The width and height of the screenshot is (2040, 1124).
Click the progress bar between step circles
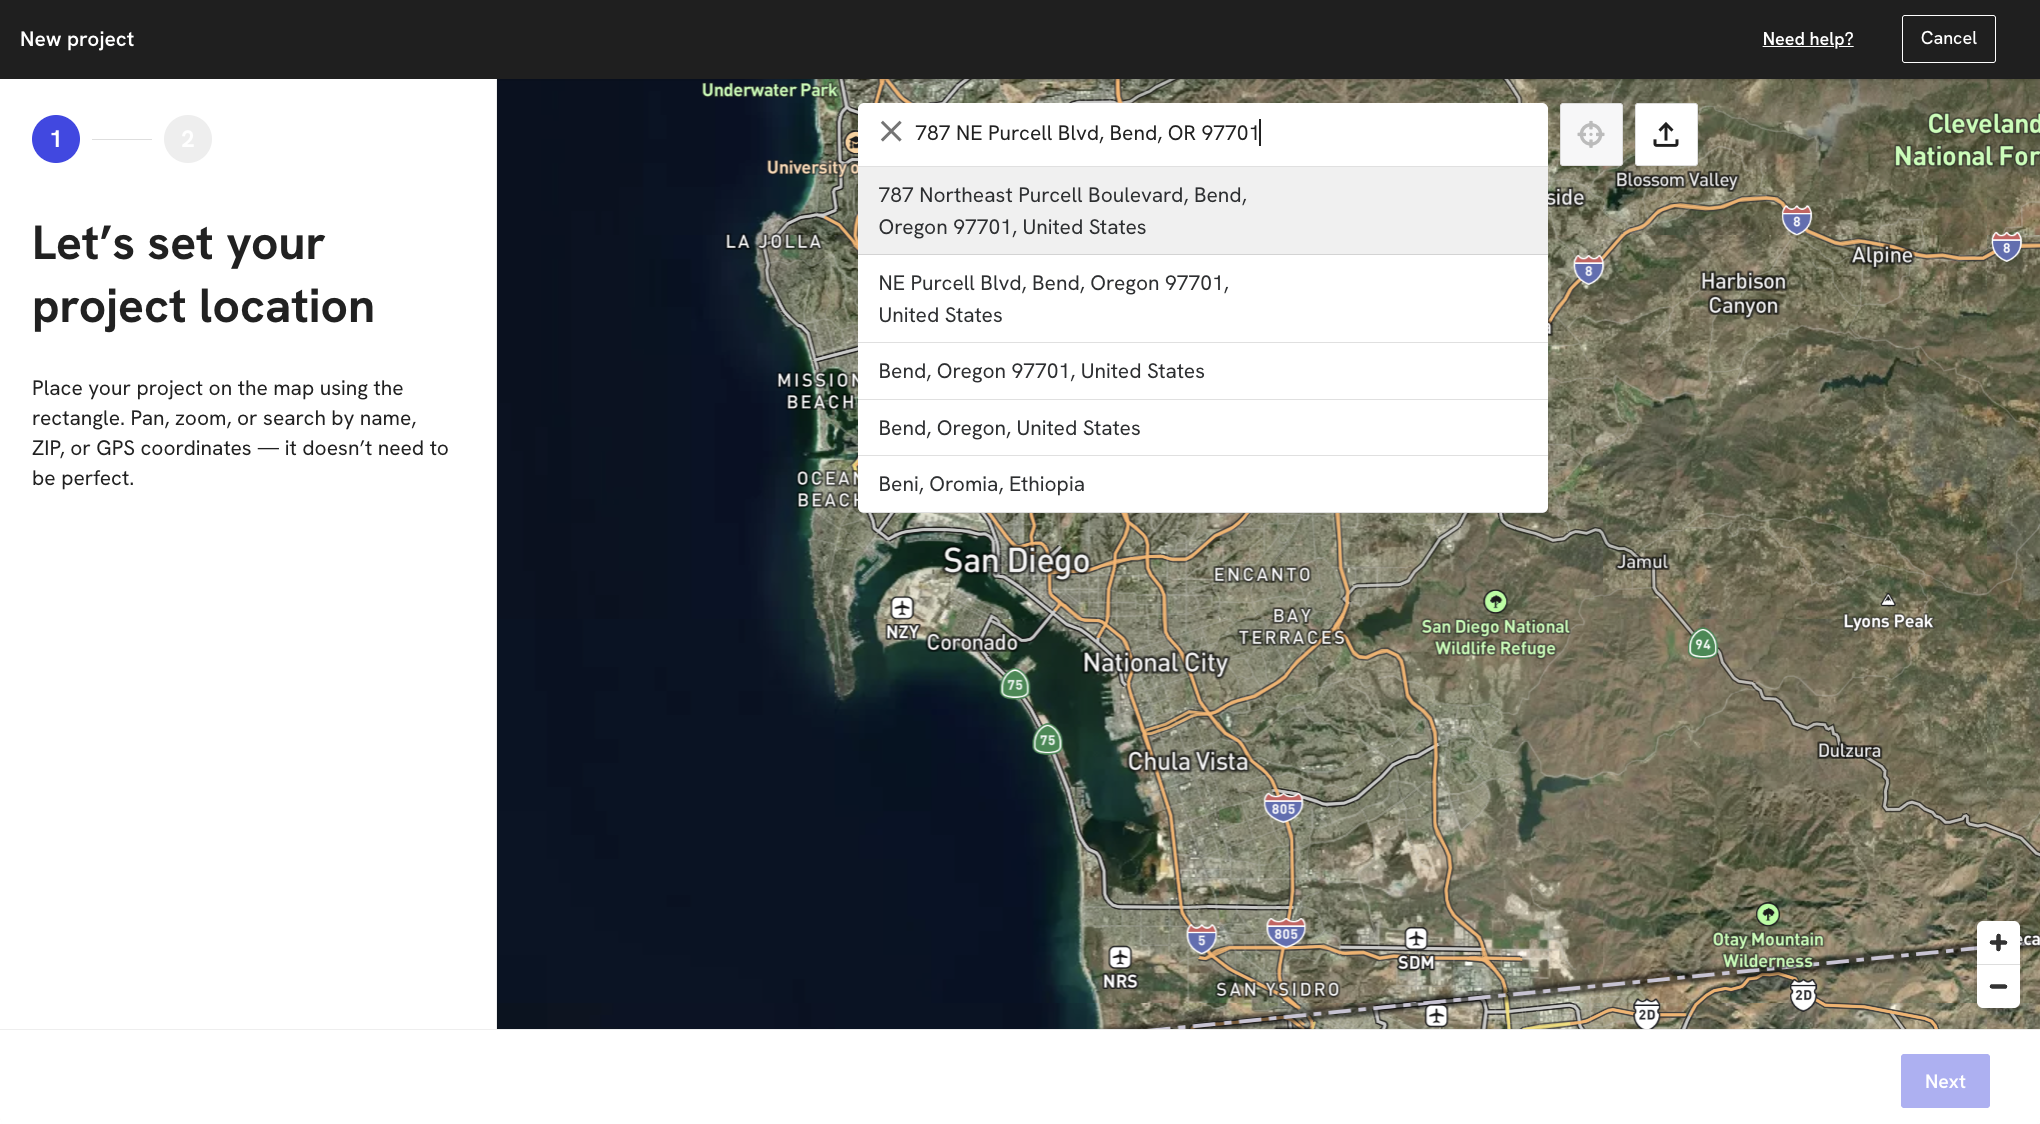point(121,139)
